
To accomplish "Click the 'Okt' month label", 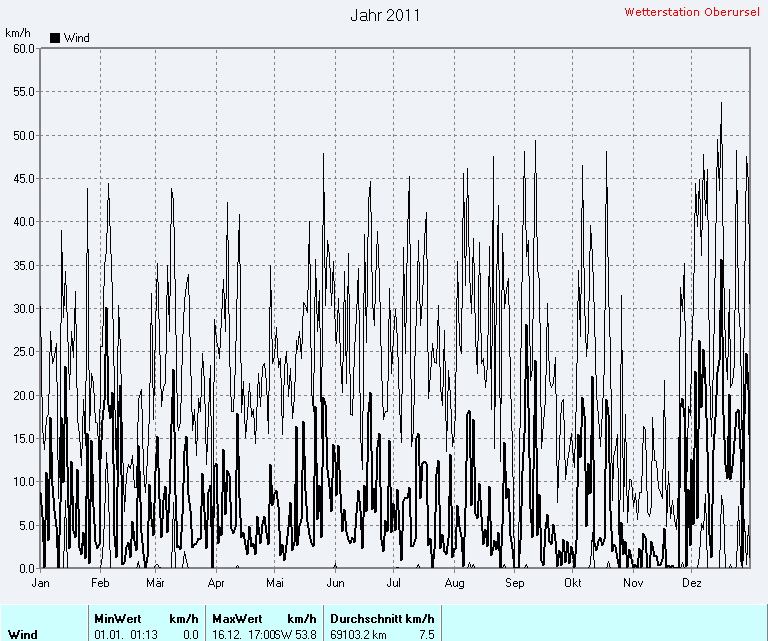I will 573,583.
